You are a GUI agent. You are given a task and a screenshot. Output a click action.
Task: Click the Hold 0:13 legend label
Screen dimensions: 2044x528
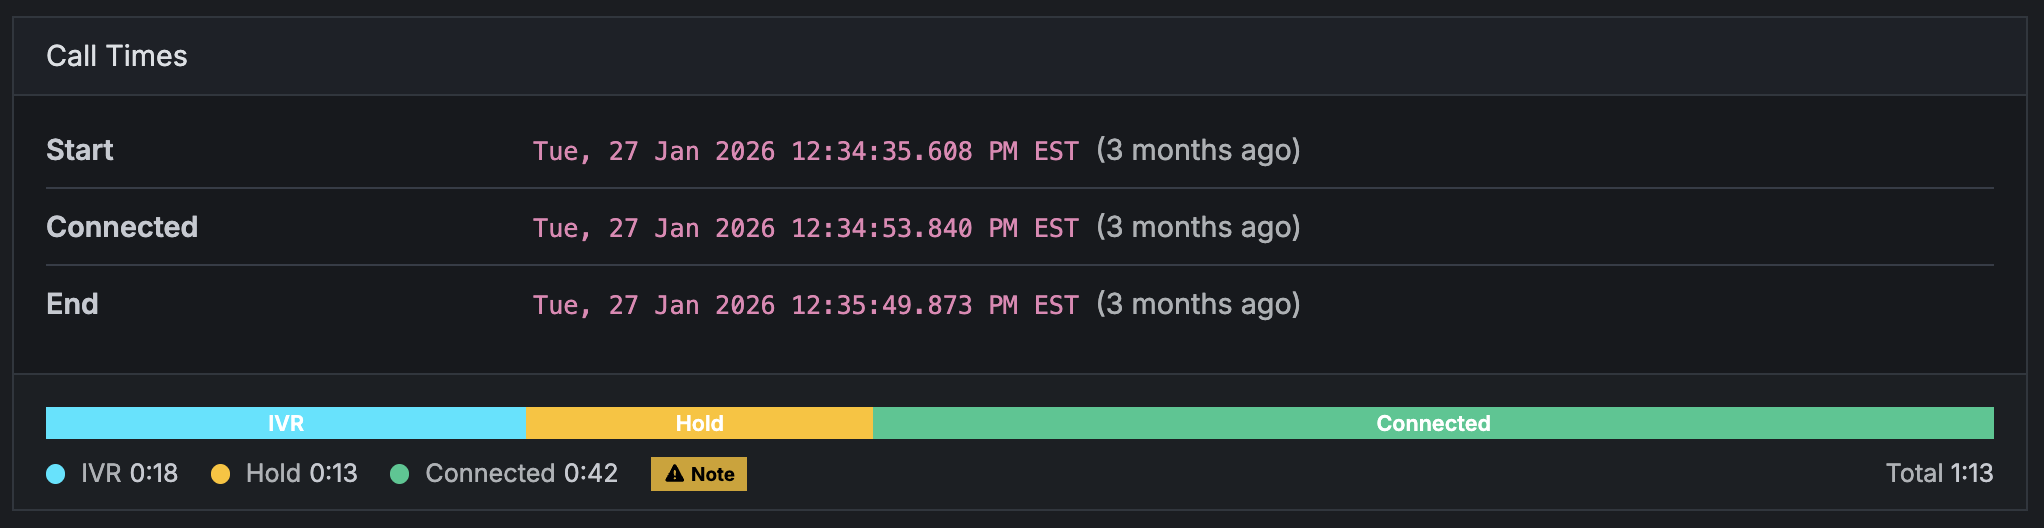point(302,473)
